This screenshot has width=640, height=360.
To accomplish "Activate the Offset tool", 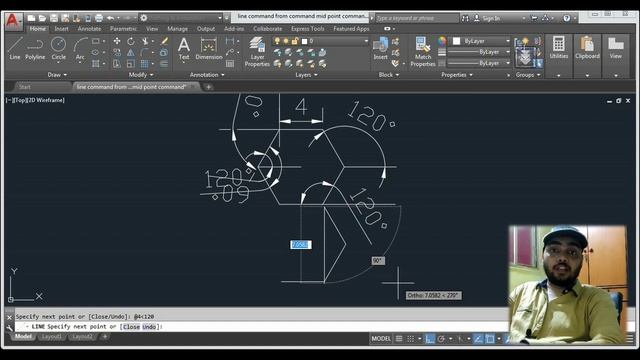I will 164,64.
